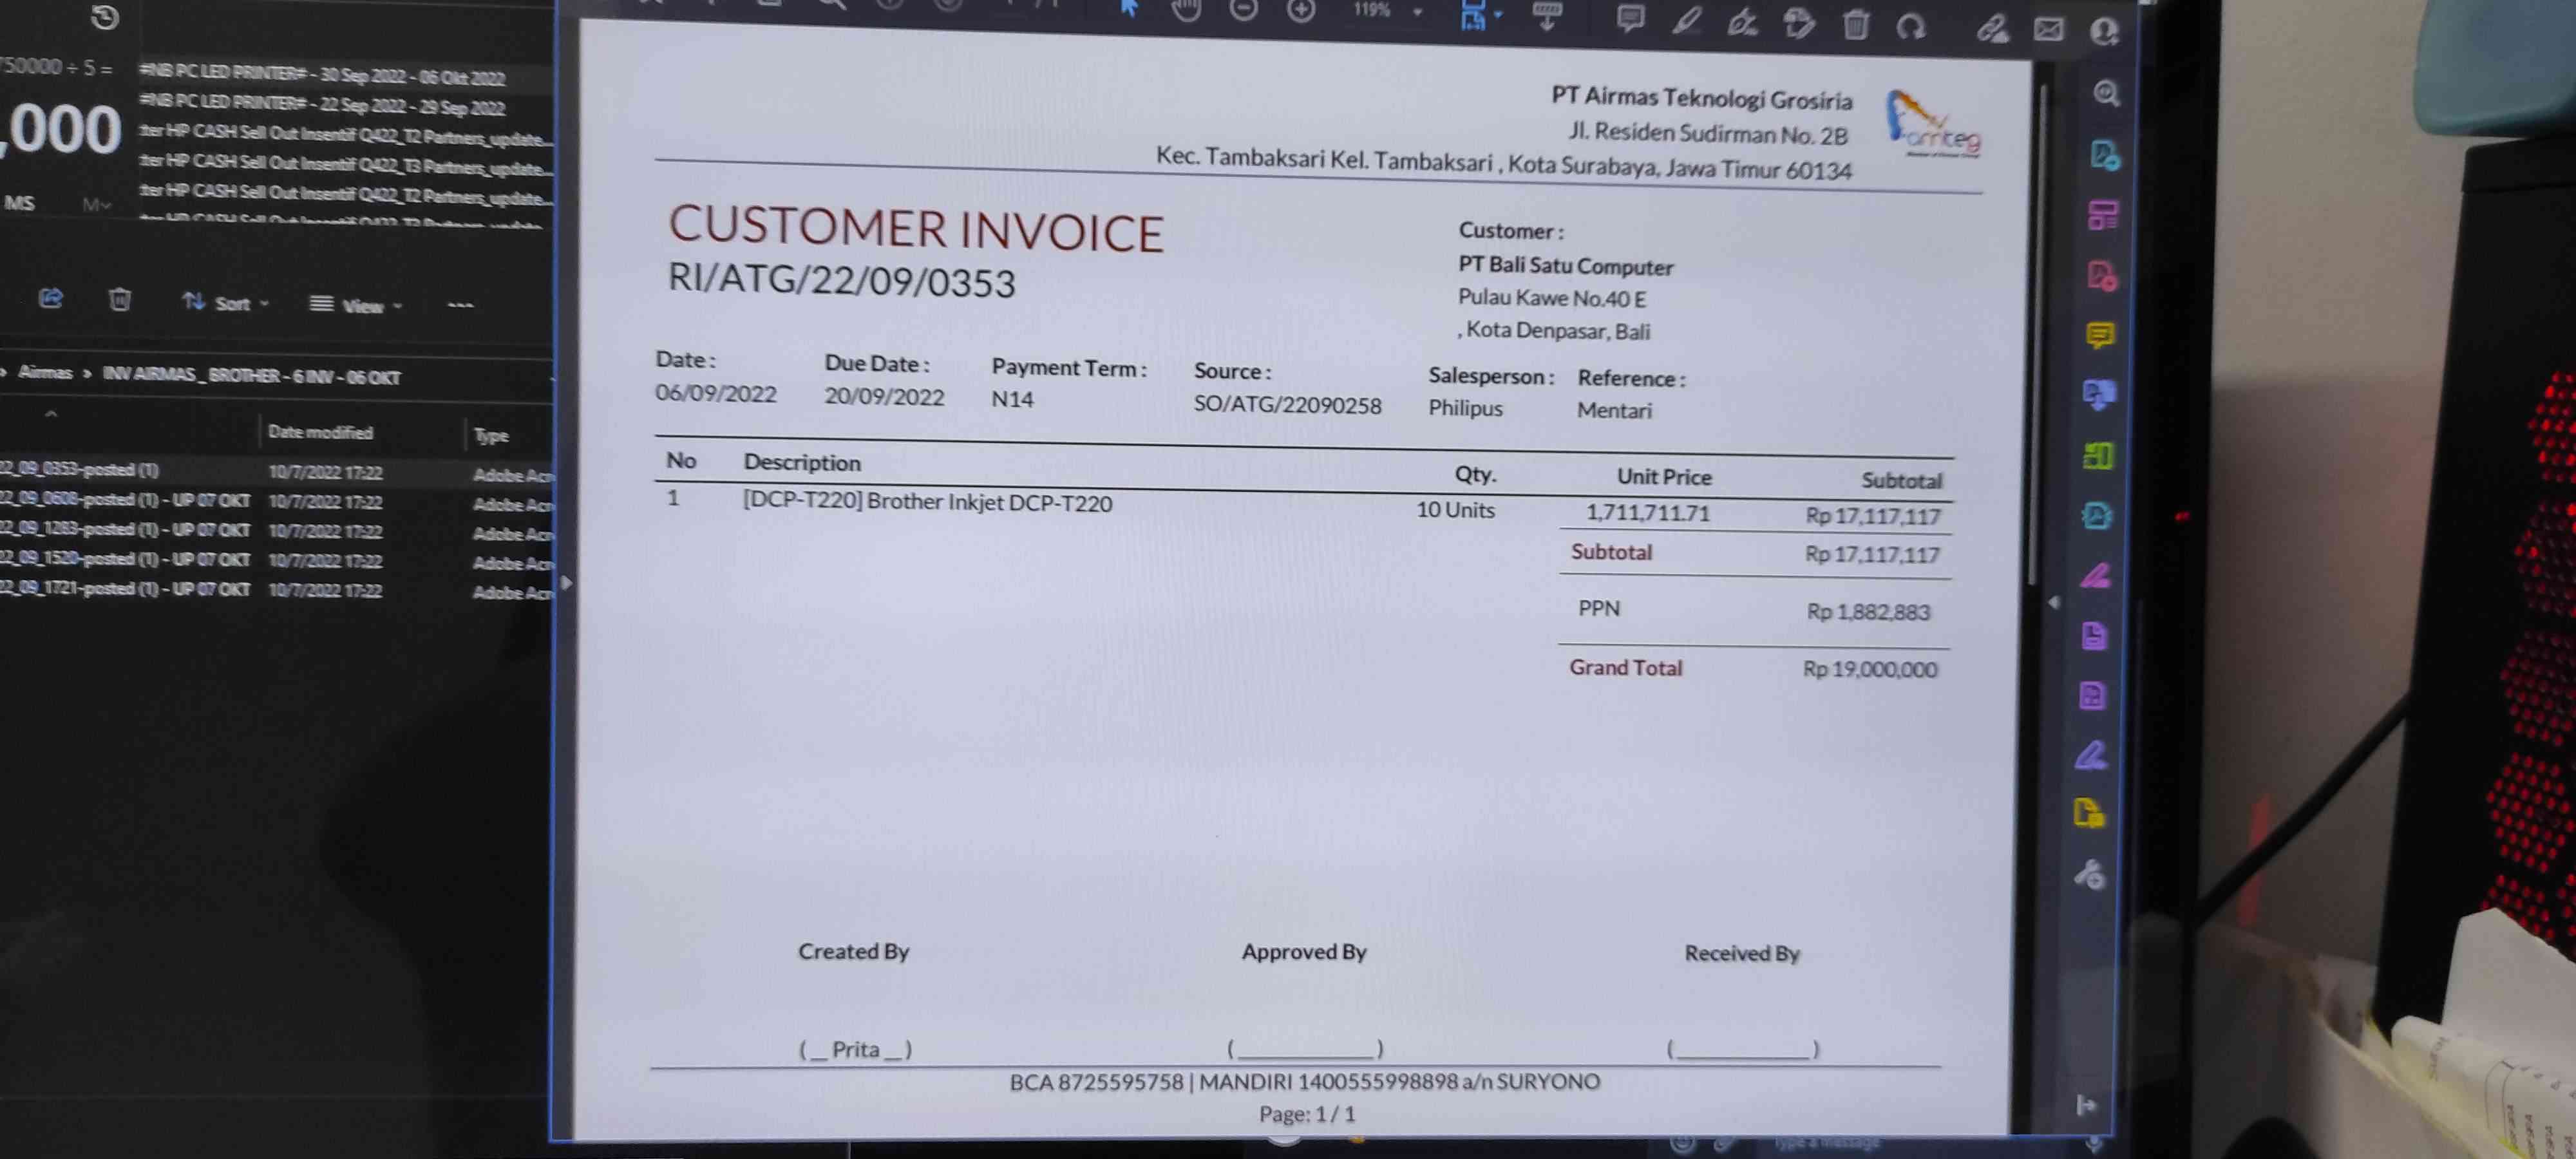Open the More Tools wrench icon
Screen dimensions: 2576x1159
pyautogui.click(x=2089, y=875)
